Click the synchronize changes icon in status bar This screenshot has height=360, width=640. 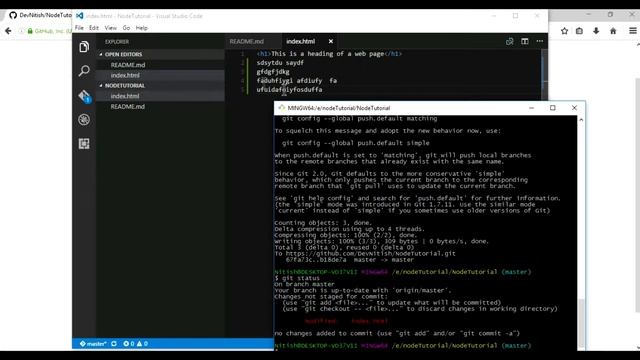[x=114, y=344]
